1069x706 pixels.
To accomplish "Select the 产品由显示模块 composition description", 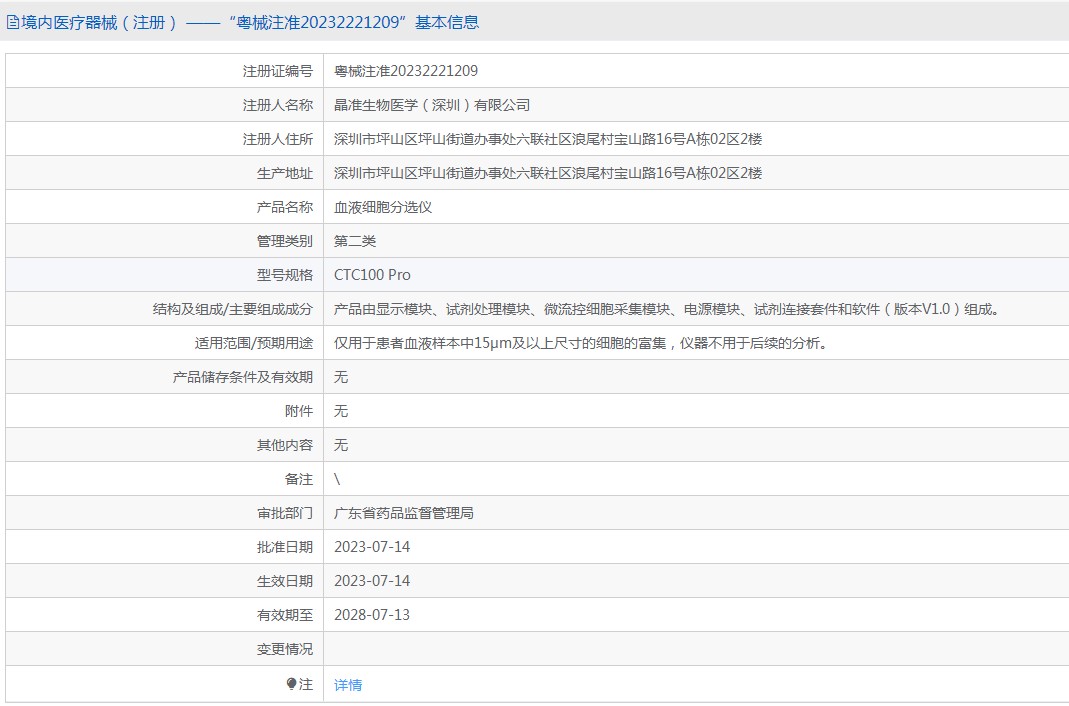I will tap(668, 309).
